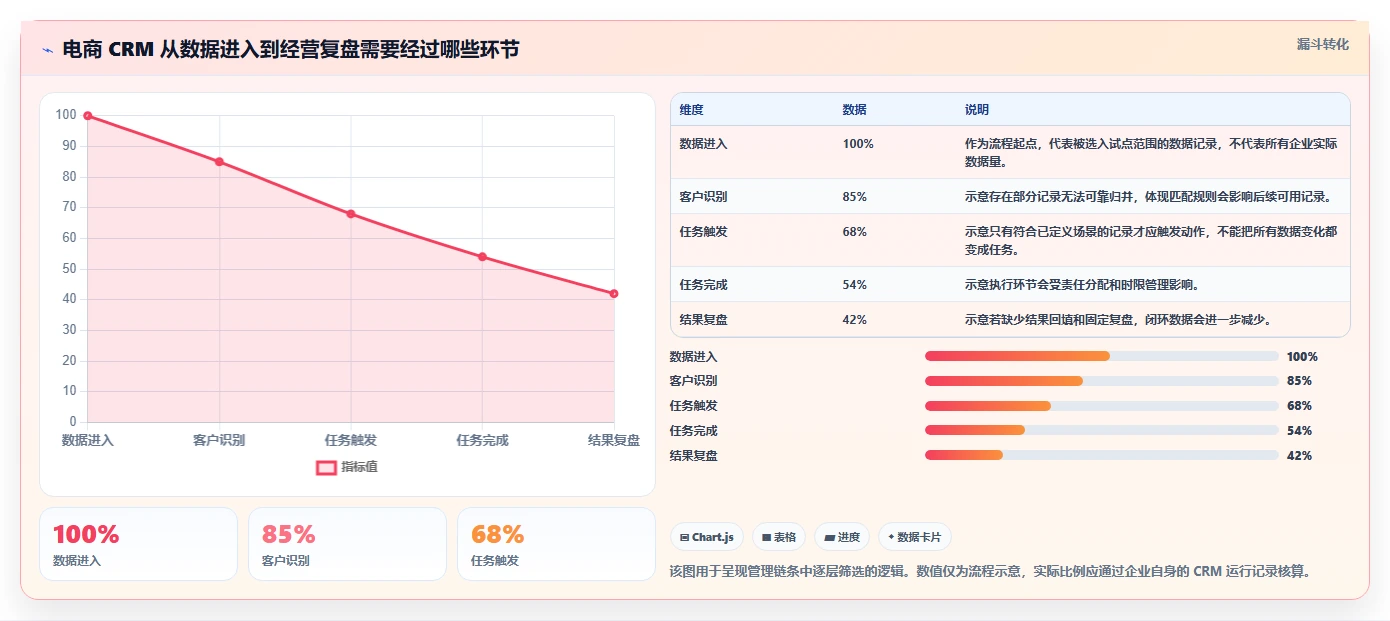Click the 任务触发 x-axis label on the chart

[351, 440]
